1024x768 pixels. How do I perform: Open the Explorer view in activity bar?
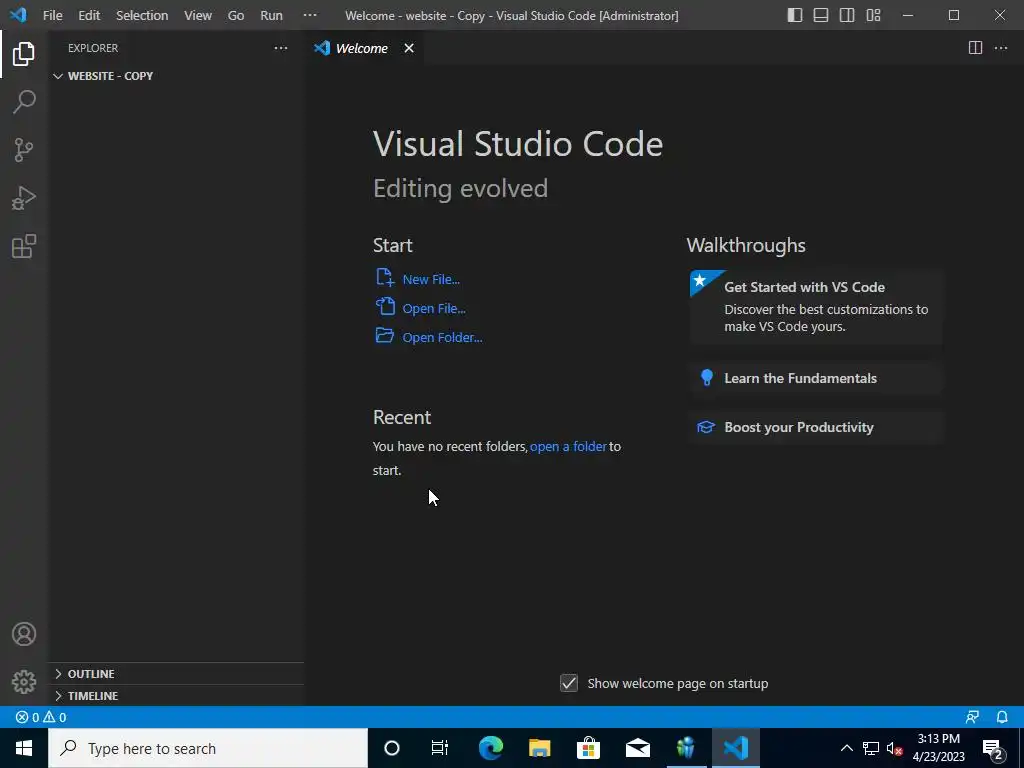(x=24, y=54)
